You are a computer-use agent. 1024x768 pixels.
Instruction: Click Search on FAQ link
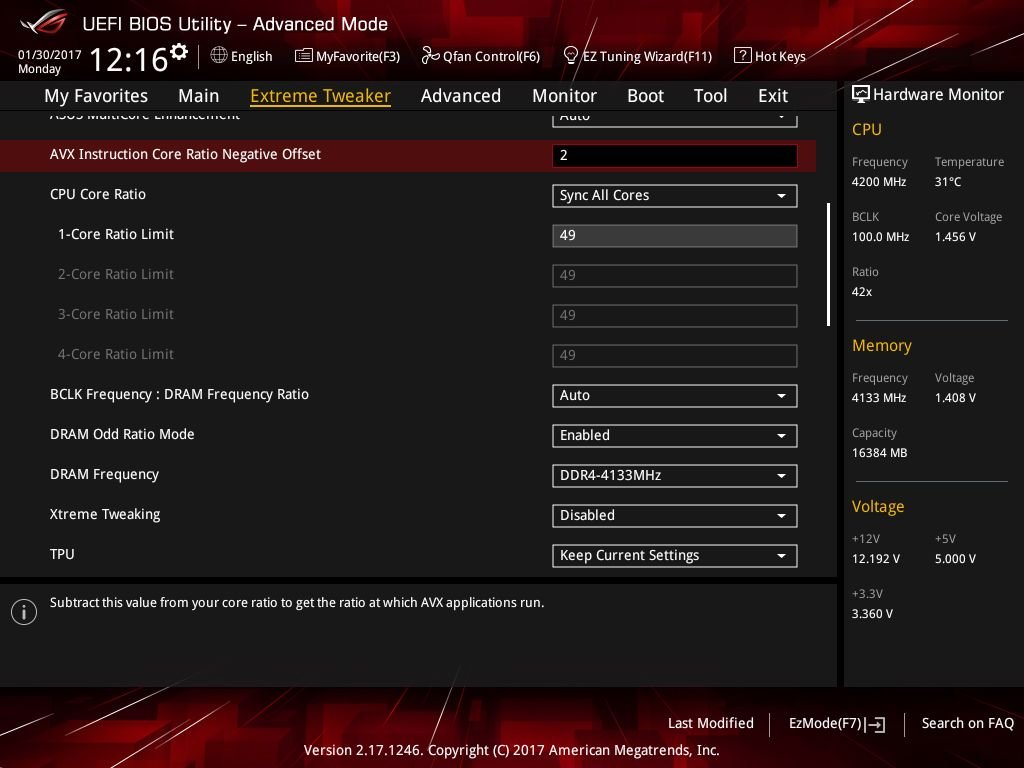pos(967,723)
